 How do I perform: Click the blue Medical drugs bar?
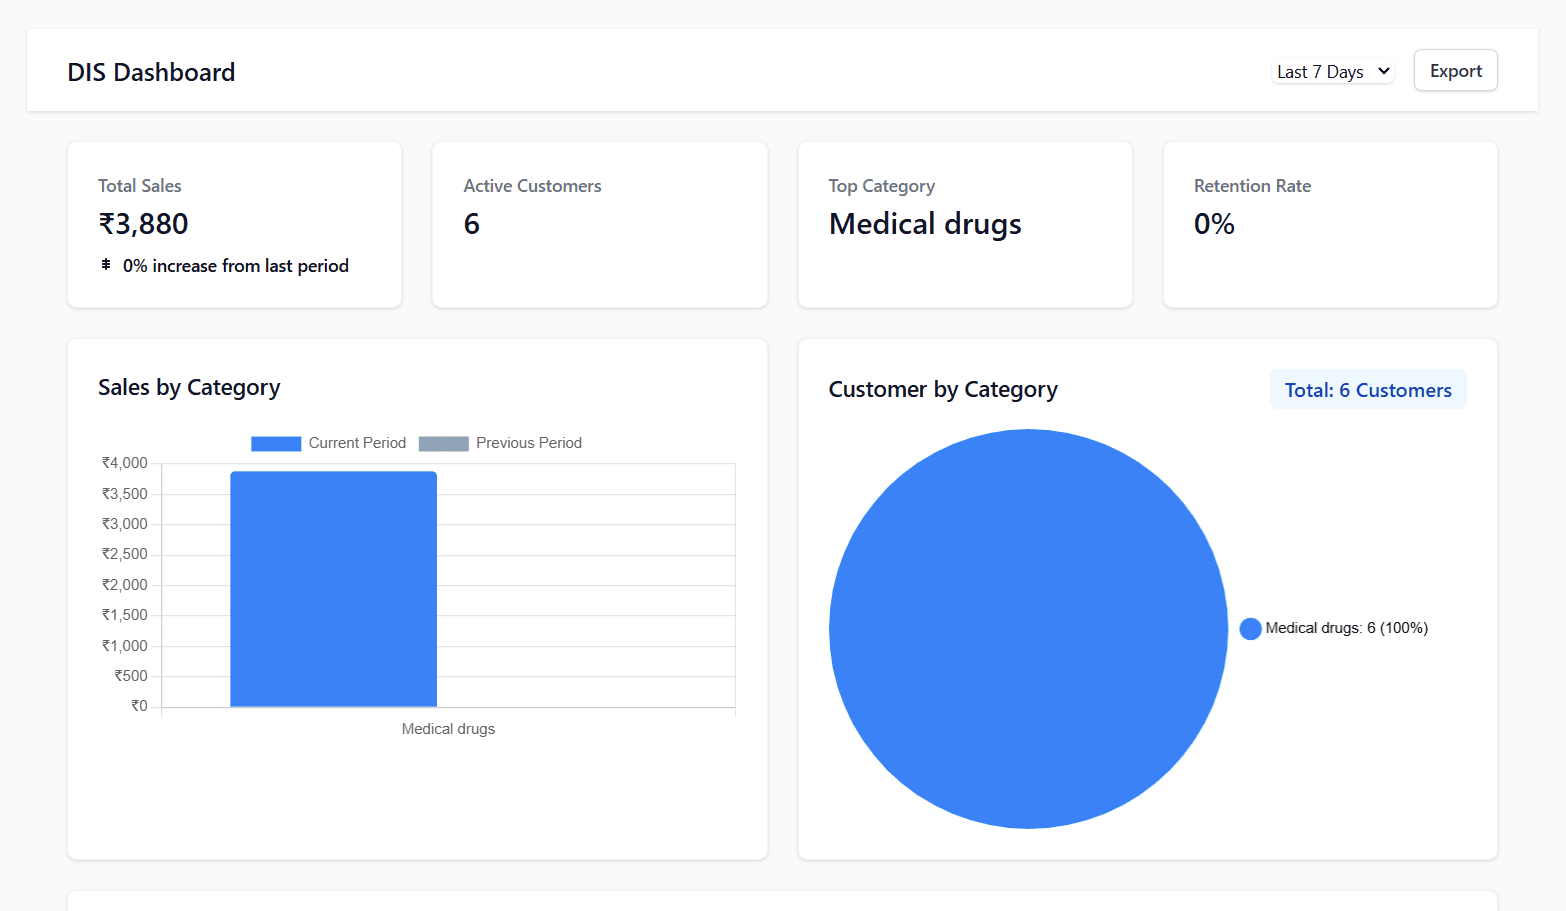[x=333, y=588]
